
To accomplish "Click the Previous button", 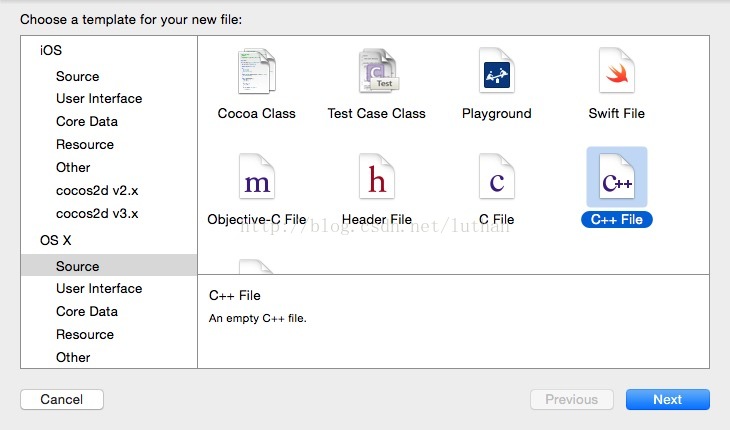I will tap(572, 399).
